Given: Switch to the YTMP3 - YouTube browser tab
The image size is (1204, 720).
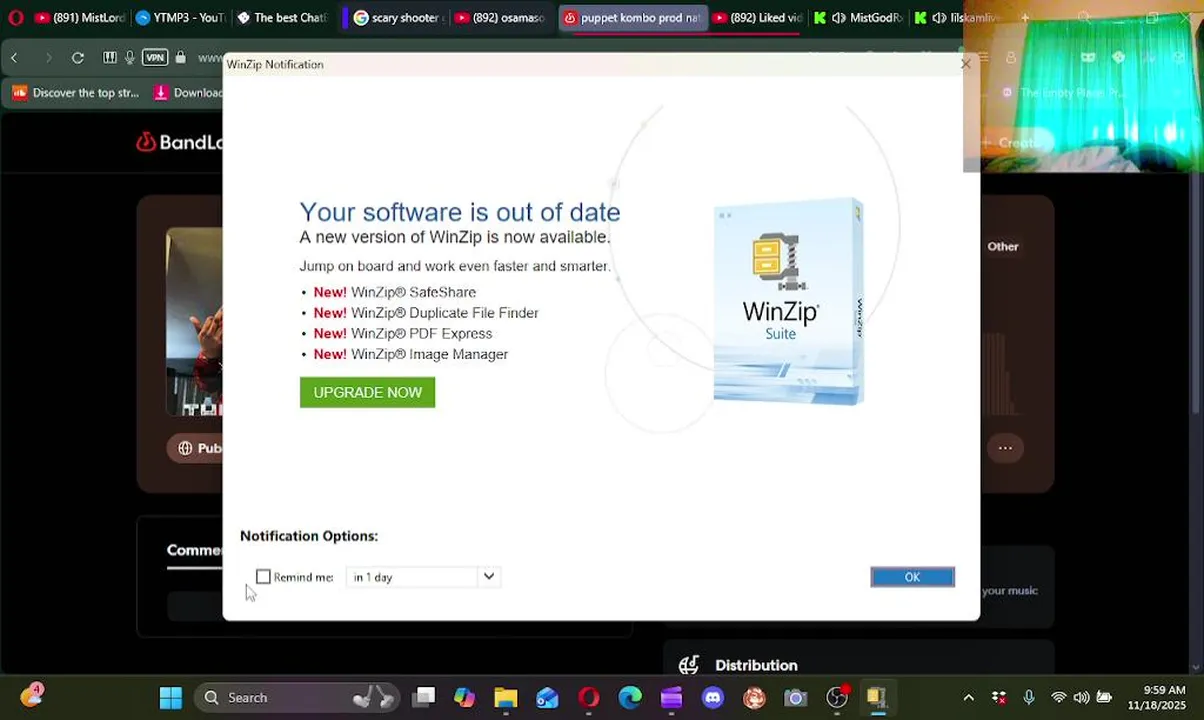Looking at the screenshot, I should point(180,18).
